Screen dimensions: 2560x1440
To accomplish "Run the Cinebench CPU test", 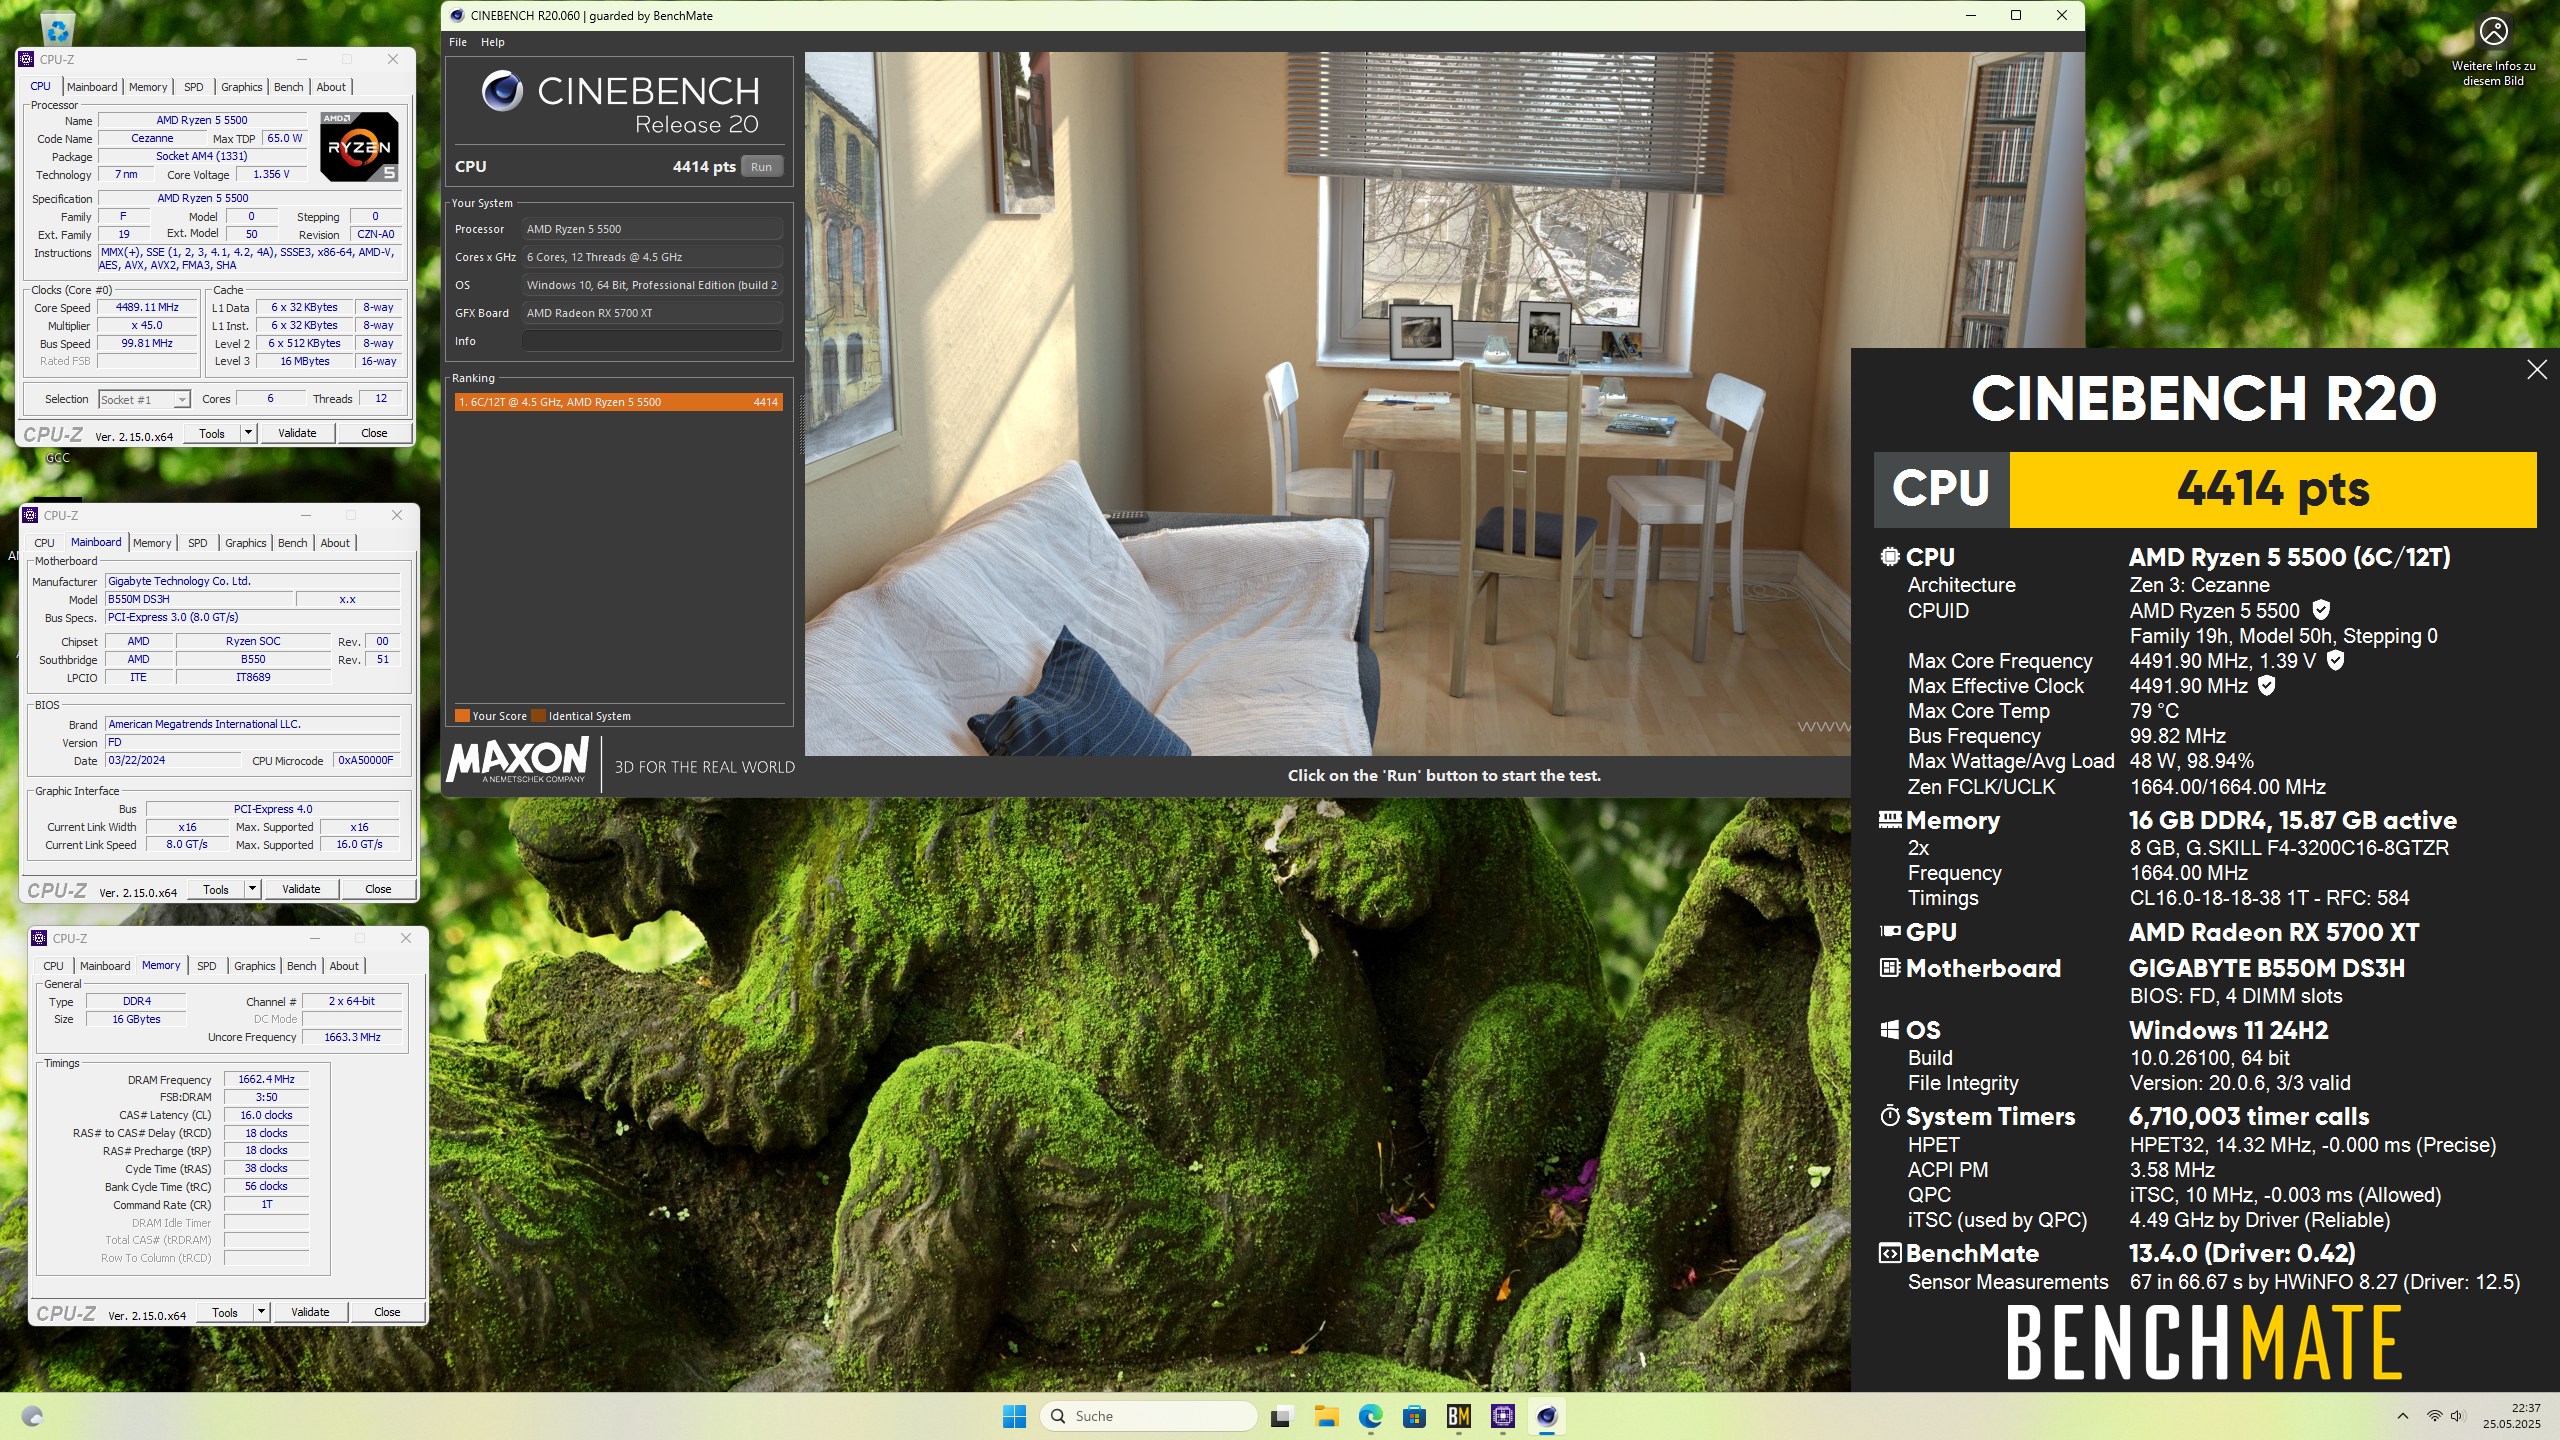I will pyautogui.click(x=761, y=167).
